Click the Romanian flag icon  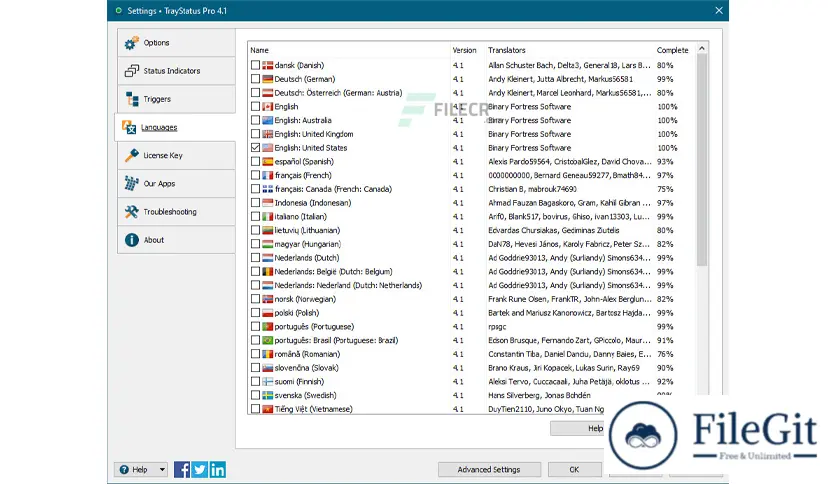(x=268, y=354)
